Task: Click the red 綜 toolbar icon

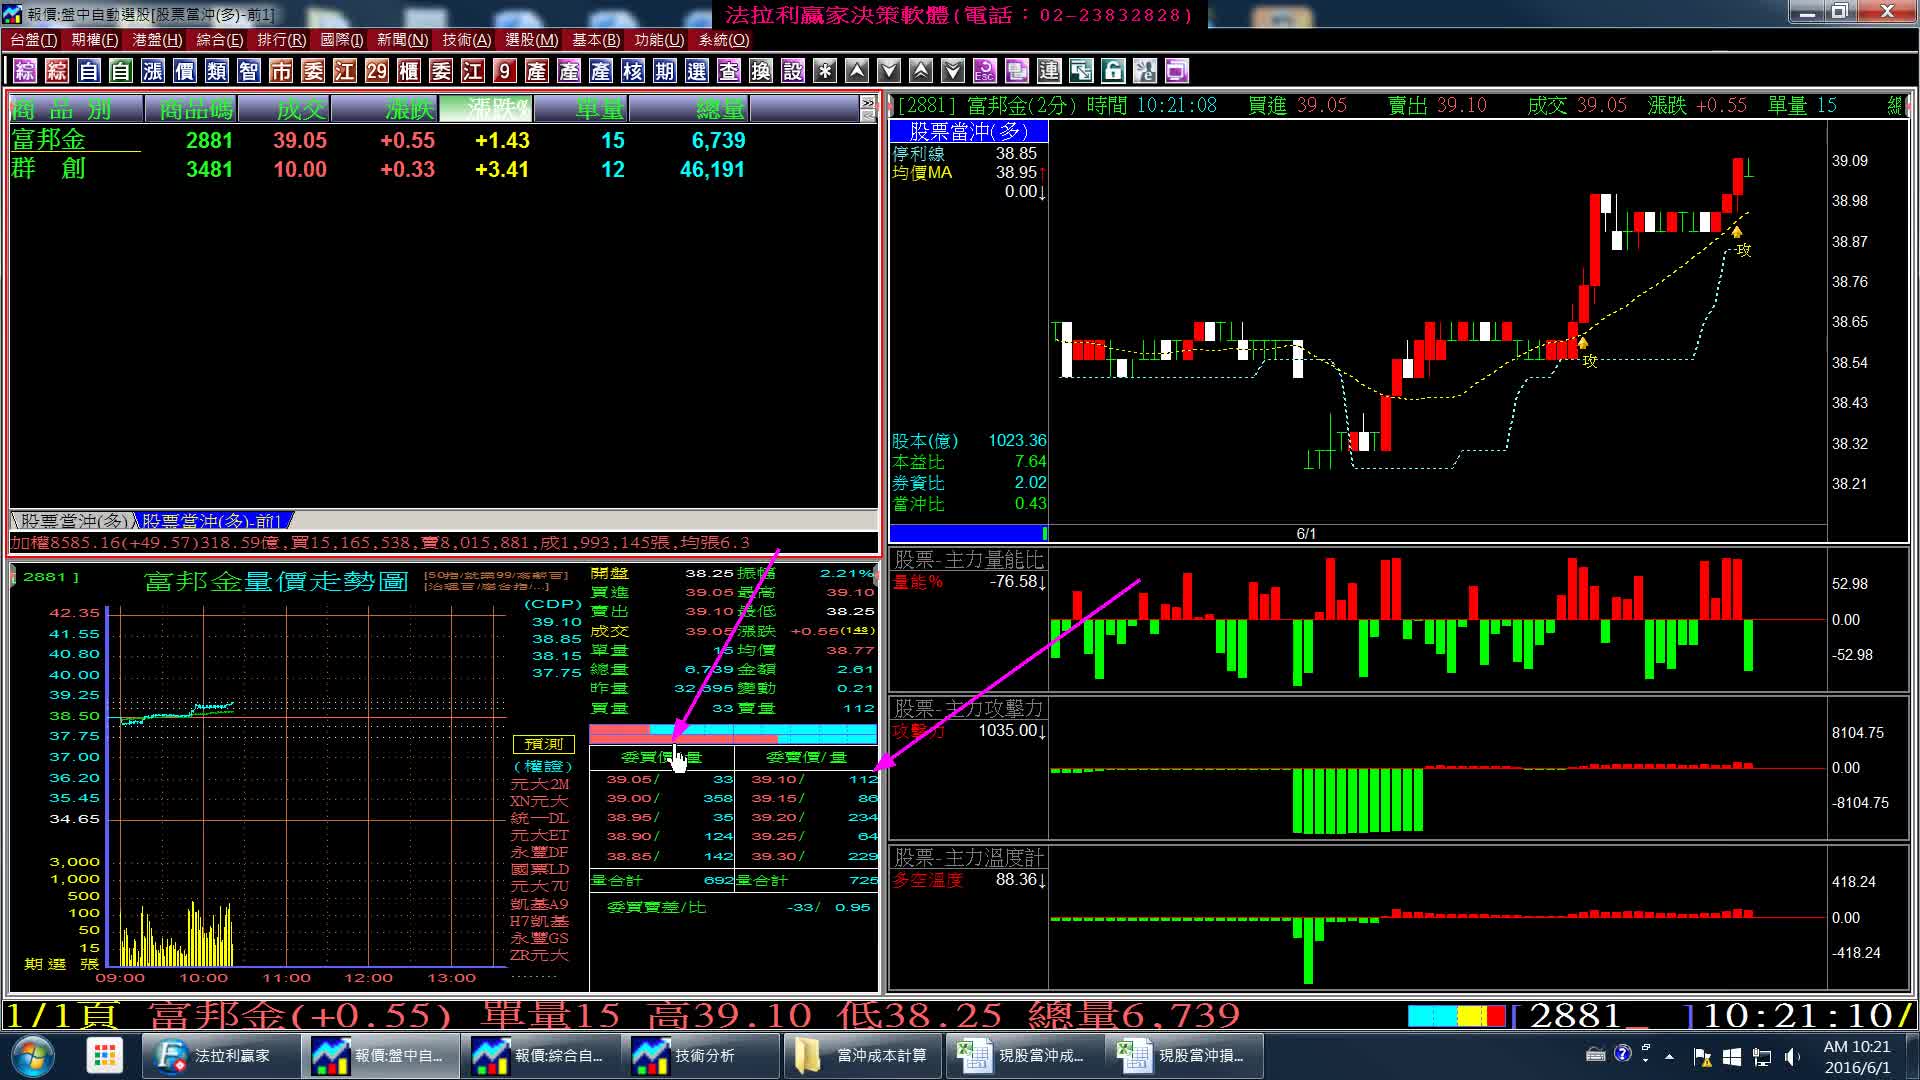Action: [x=57, y=71]
